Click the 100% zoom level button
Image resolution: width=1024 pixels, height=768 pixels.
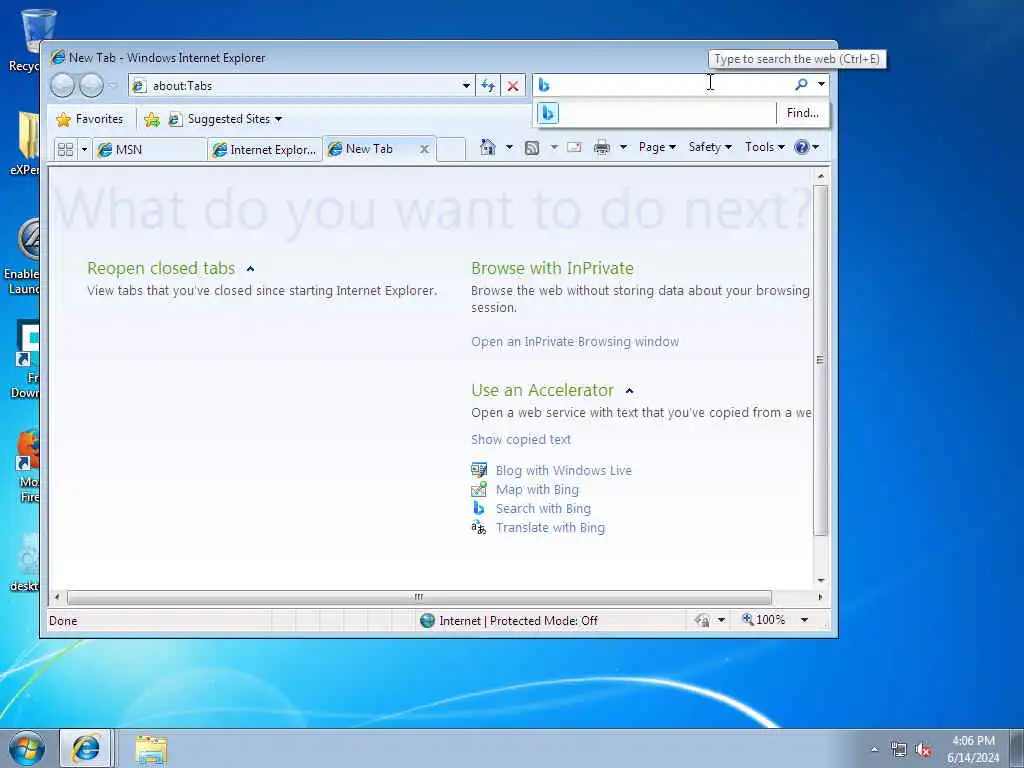click(763, 619)
